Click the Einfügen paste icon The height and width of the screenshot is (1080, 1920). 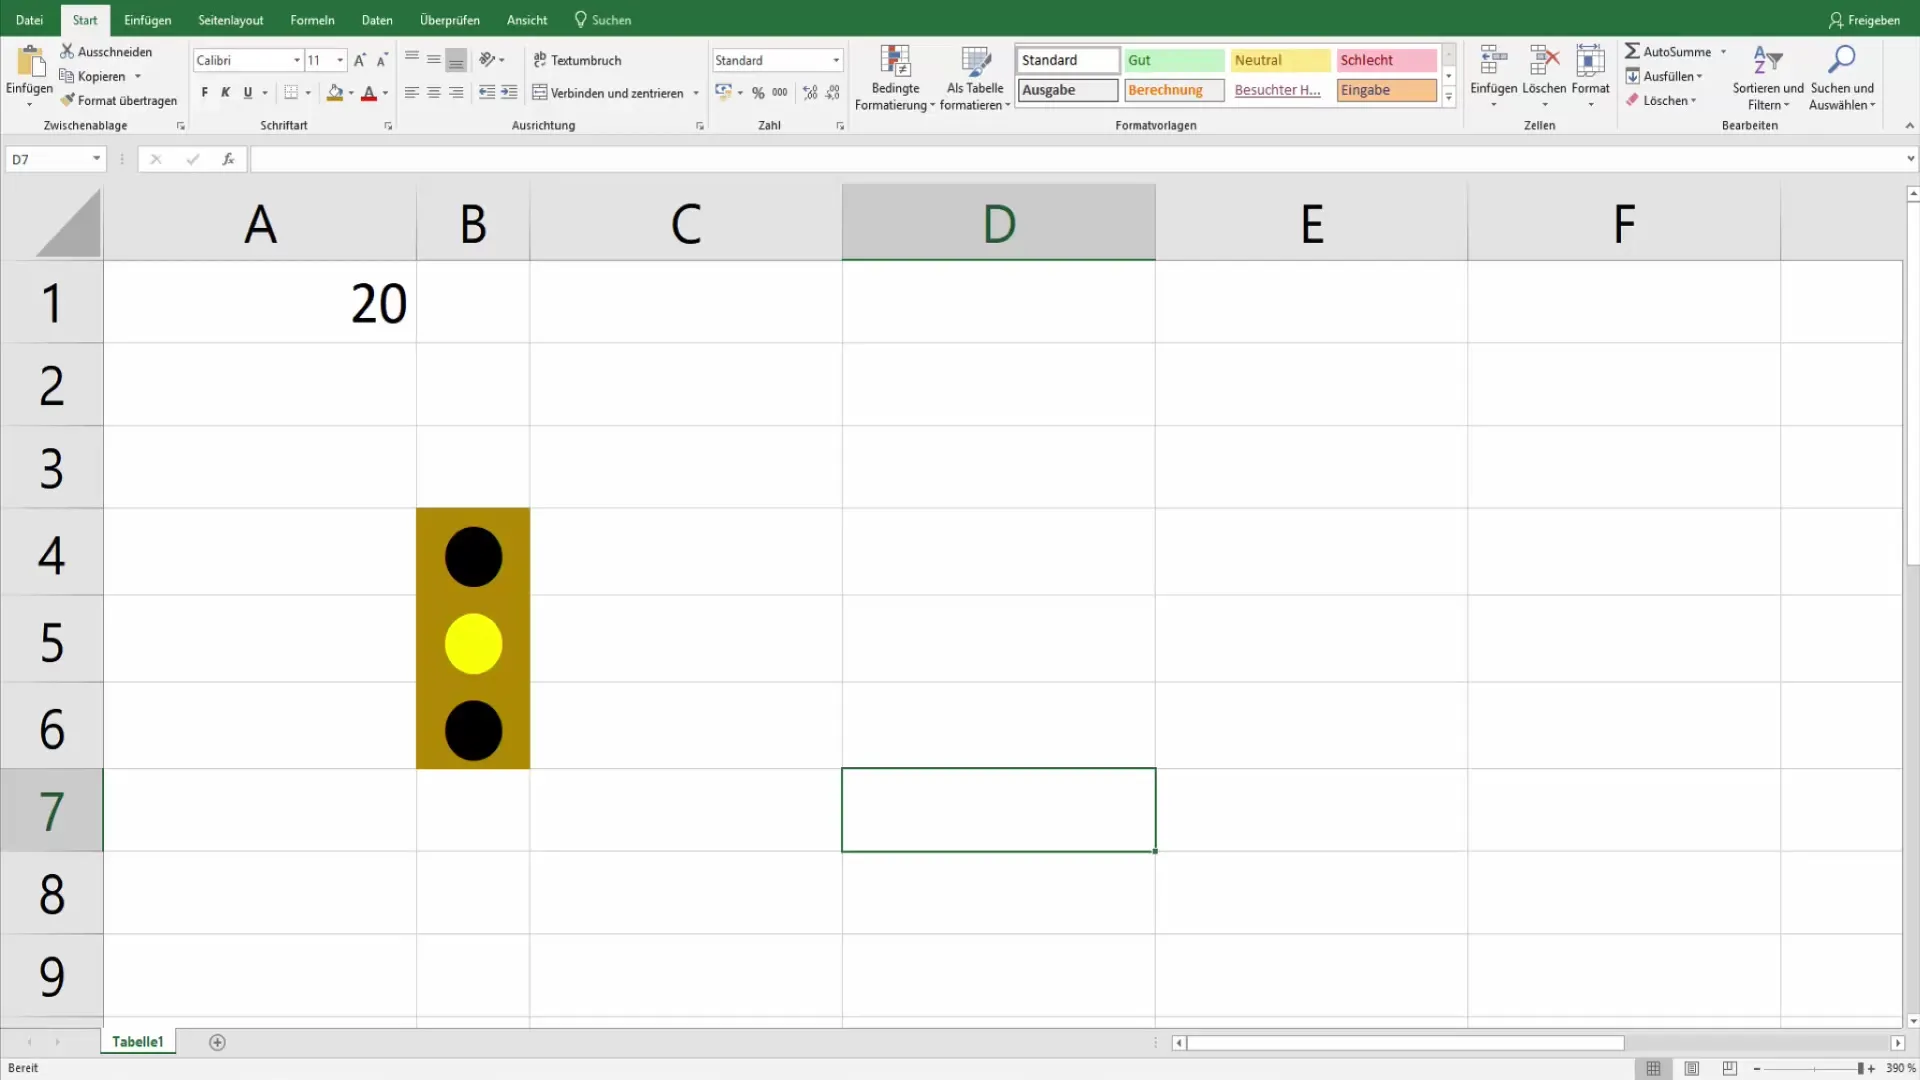pyautogui.click(x=30, y=62)
